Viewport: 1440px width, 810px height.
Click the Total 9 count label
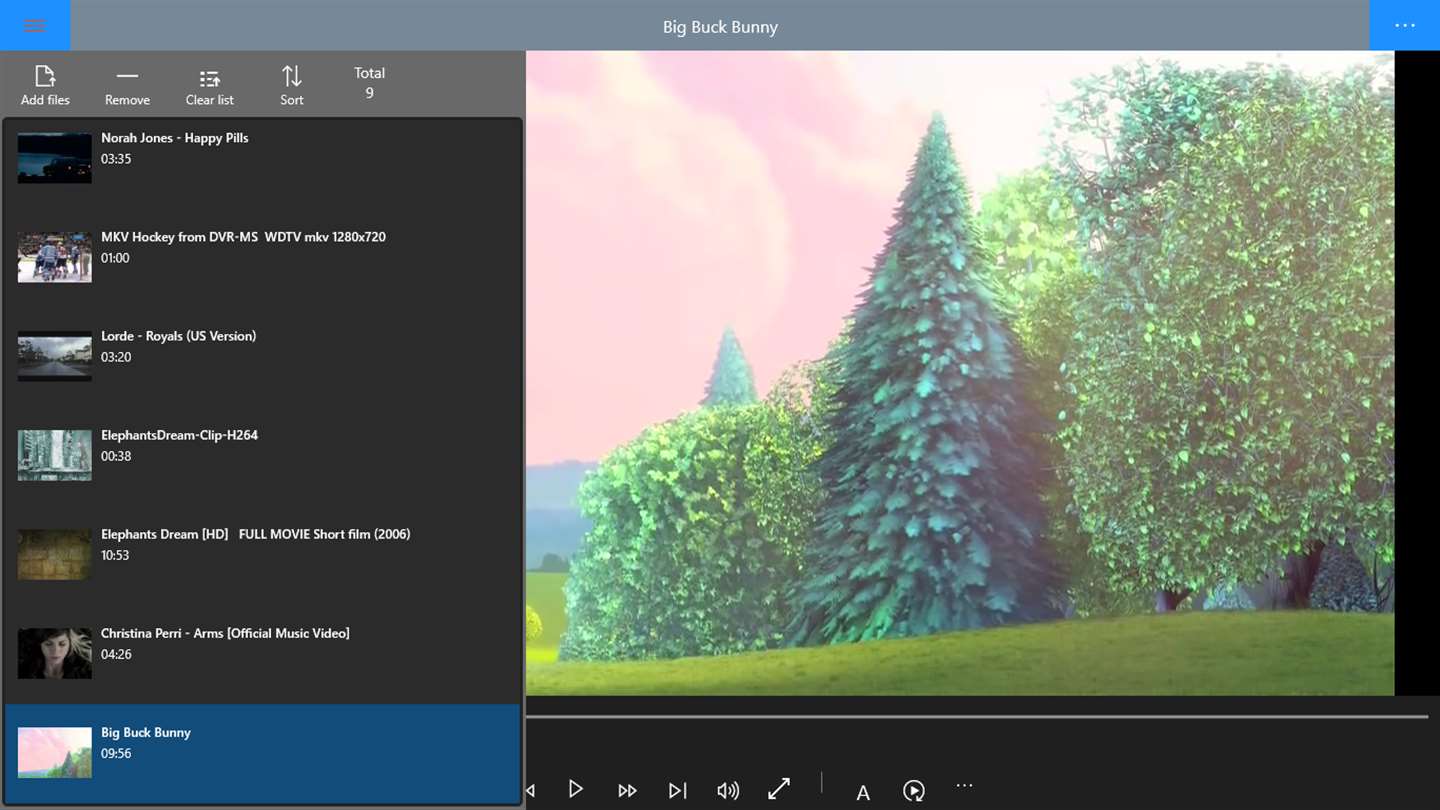pos(369,83)
